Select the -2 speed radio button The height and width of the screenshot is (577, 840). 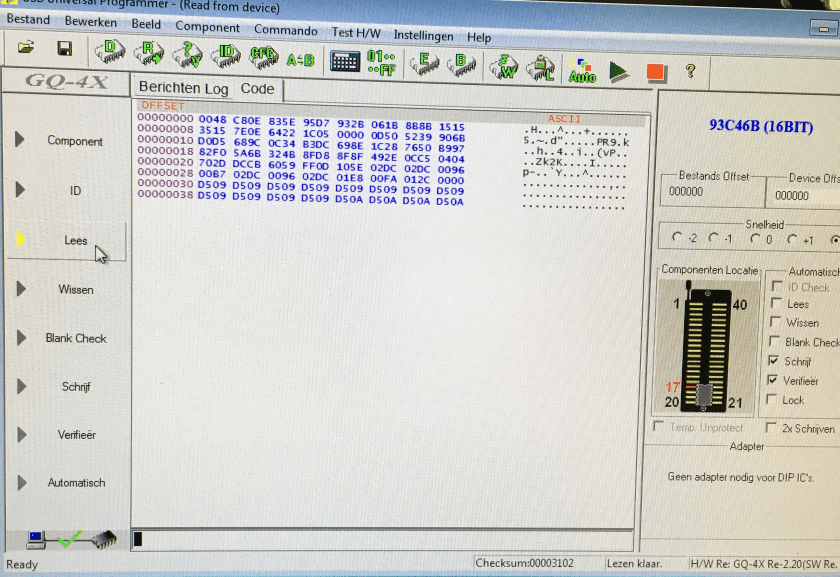click(x=677, y=238)
